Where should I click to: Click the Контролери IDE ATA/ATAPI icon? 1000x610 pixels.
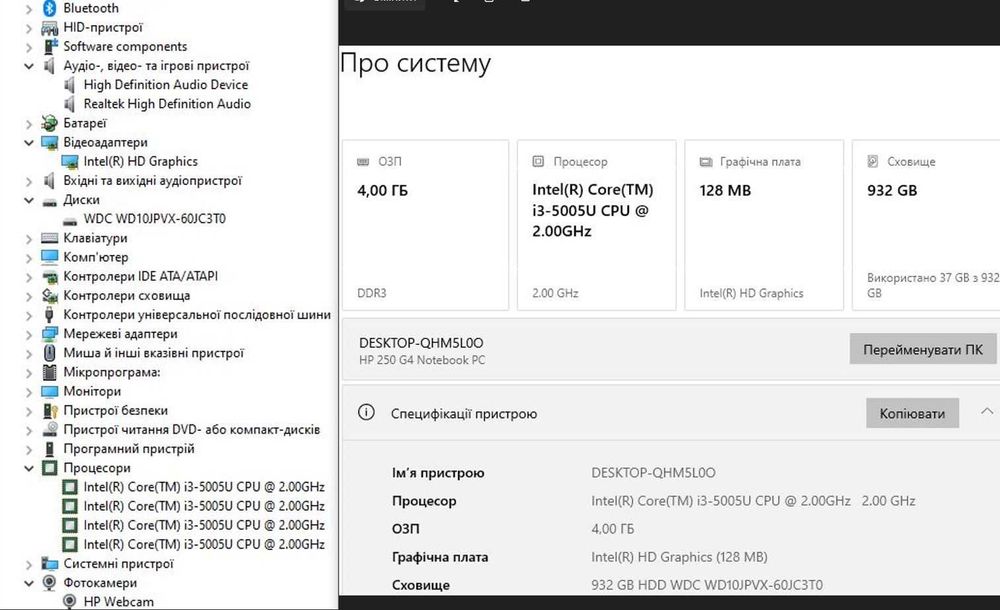tap(50, 276)
